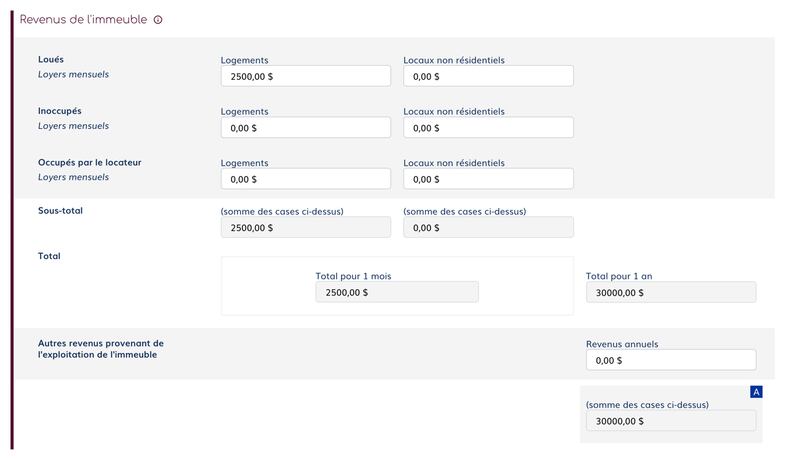Click the info icon beside Revenus de l'immeuble
The image size is (800, 459).
(158, 20)
